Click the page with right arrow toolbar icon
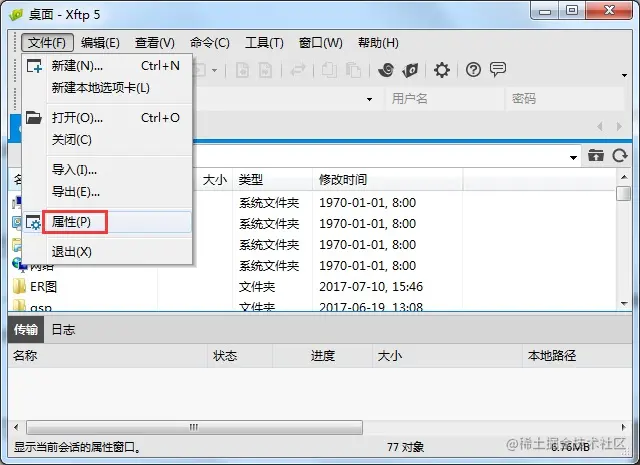 coord(266,70)
